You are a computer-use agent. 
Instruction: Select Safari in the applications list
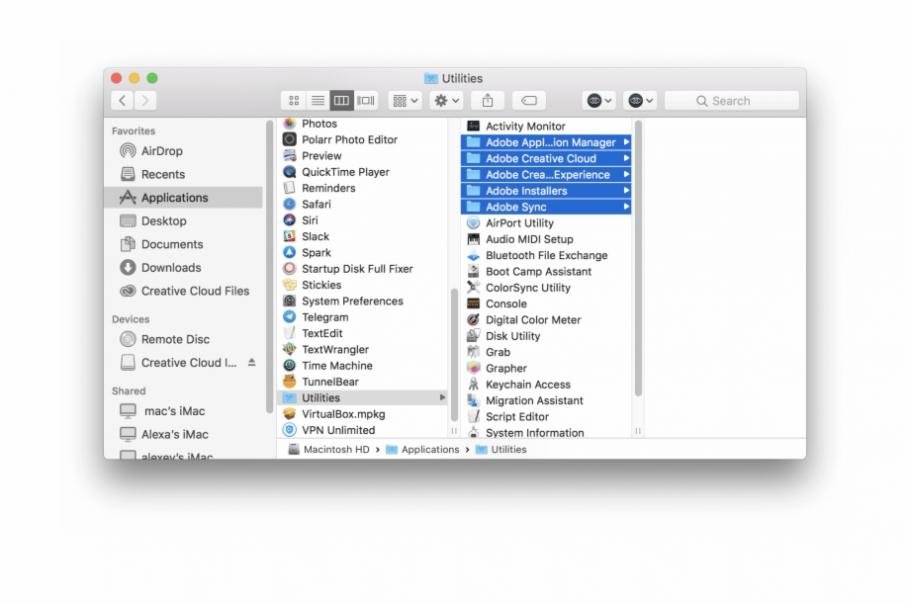[364, 204]
